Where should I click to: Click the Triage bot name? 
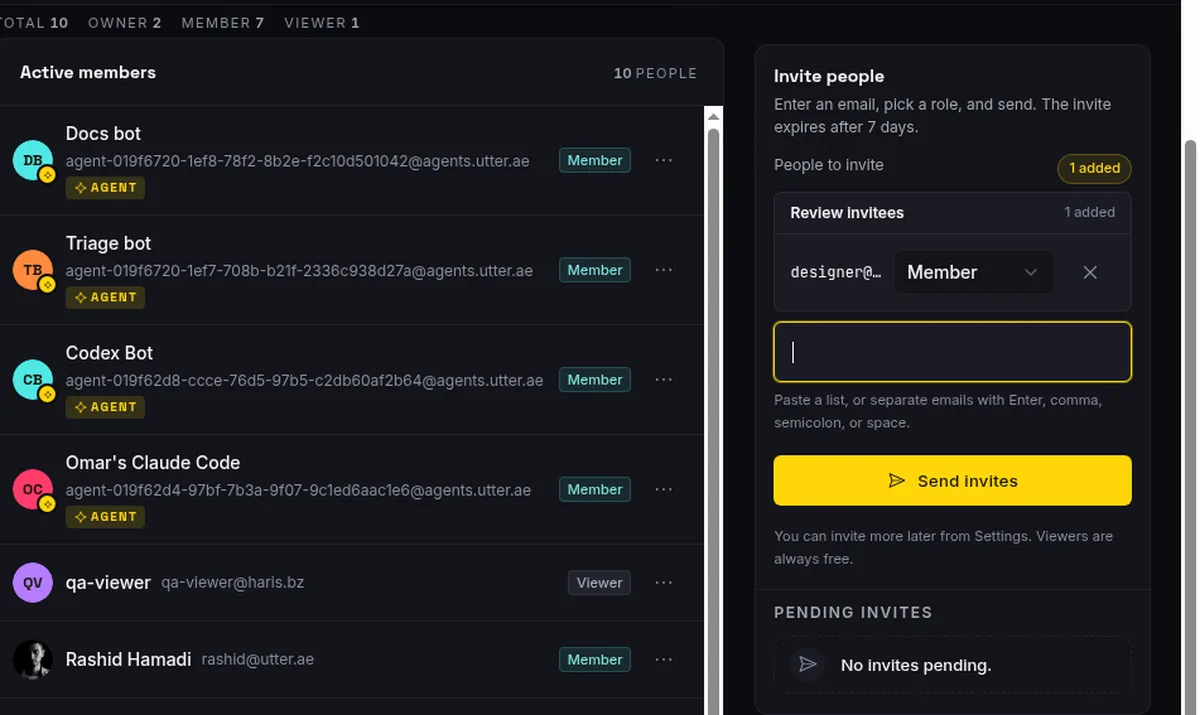[x=108, y=243]
